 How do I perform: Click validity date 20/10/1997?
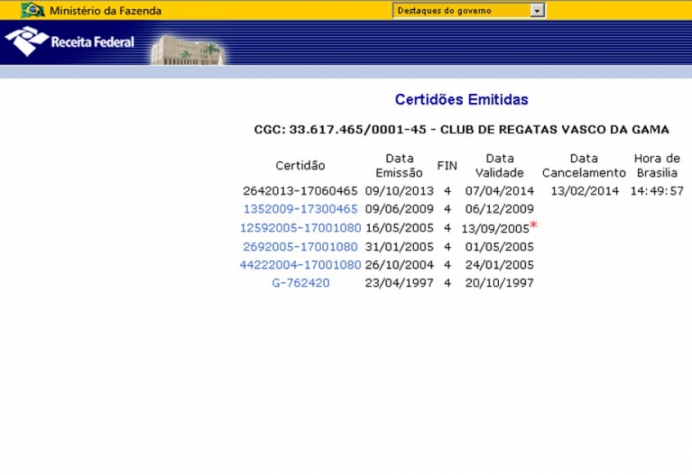click(500, 283)
